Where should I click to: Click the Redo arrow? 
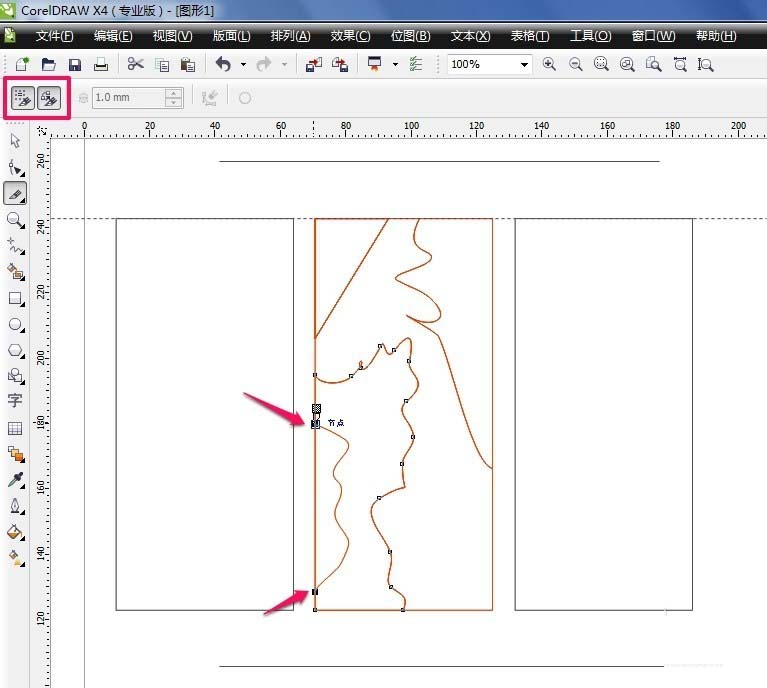click(x=264, y=64)
